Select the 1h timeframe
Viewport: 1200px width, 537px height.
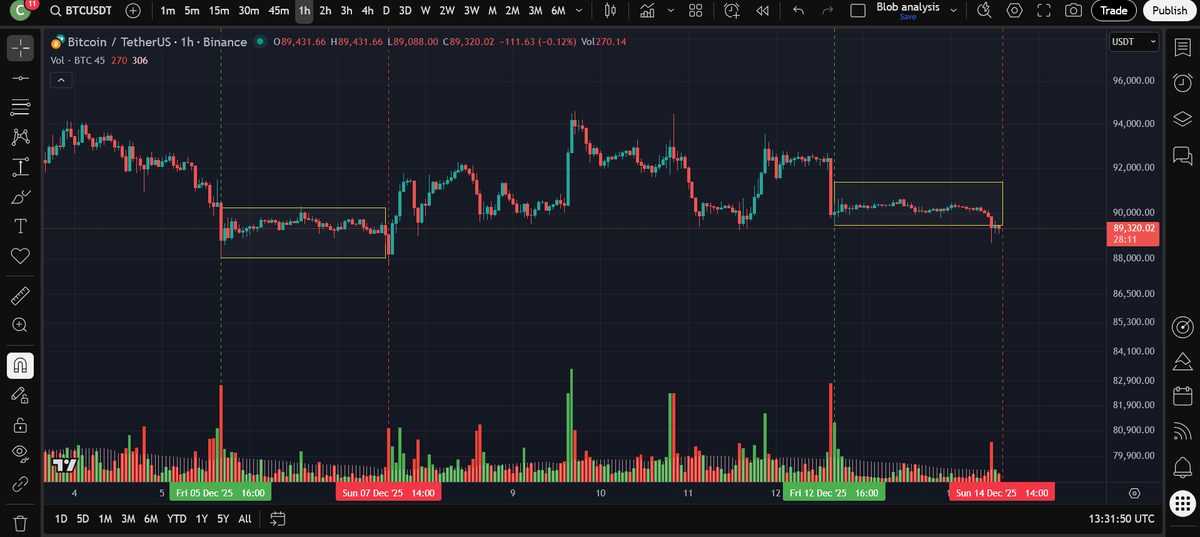(304, 11)
